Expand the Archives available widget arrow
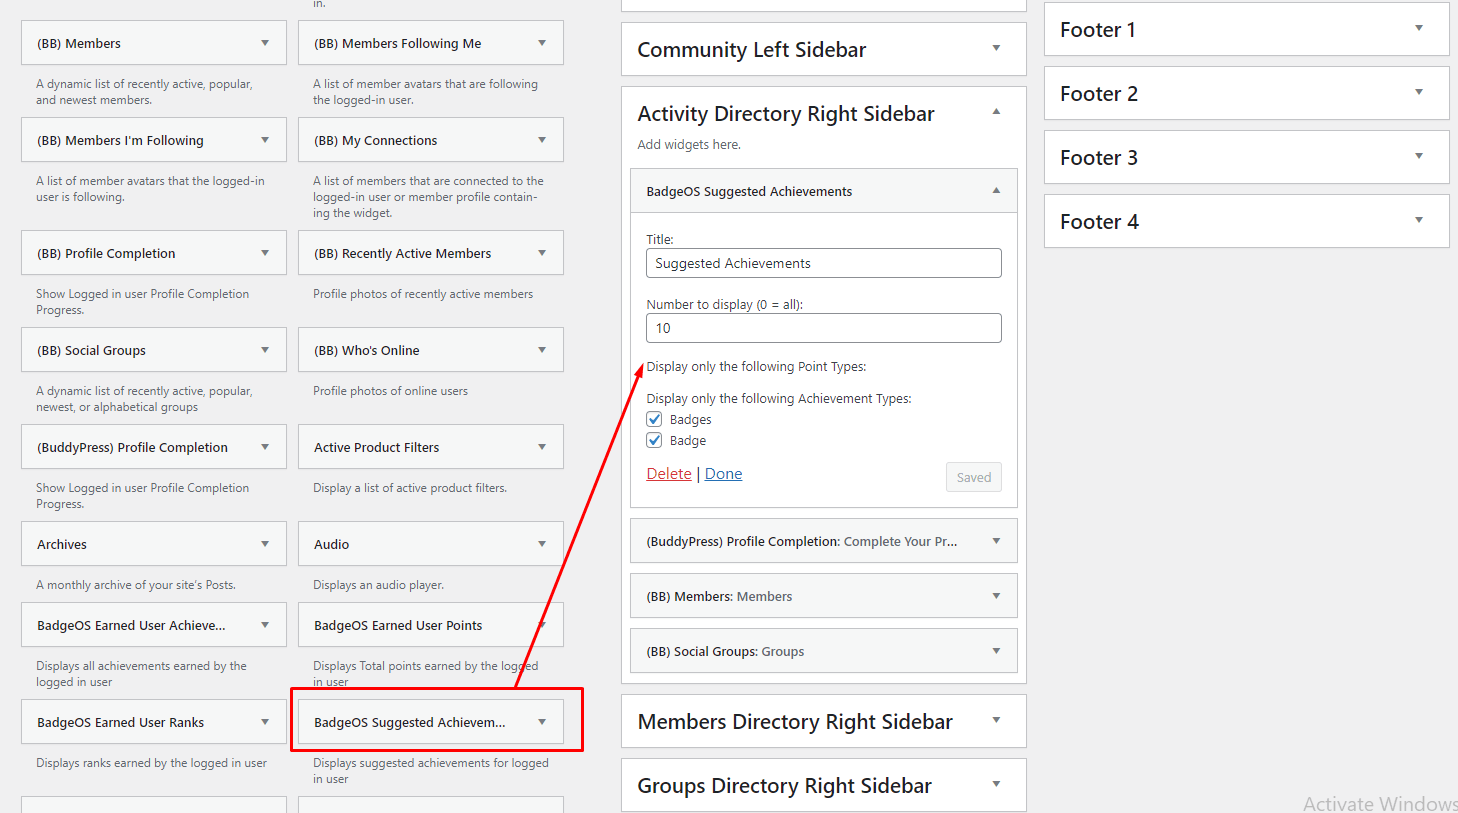This screenshot has height=813, width=1458. click(x=265, y=544)
